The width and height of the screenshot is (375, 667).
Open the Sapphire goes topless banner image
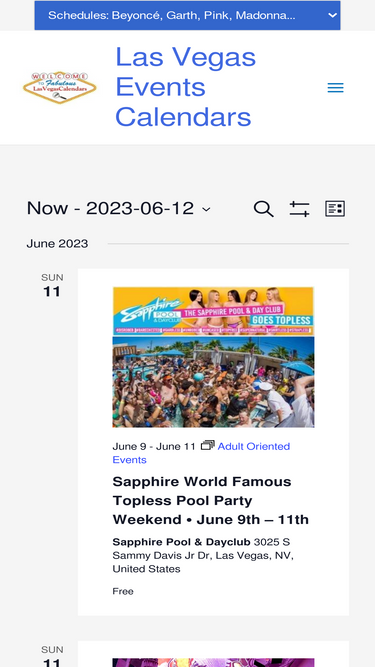click(x=213, y=311)
